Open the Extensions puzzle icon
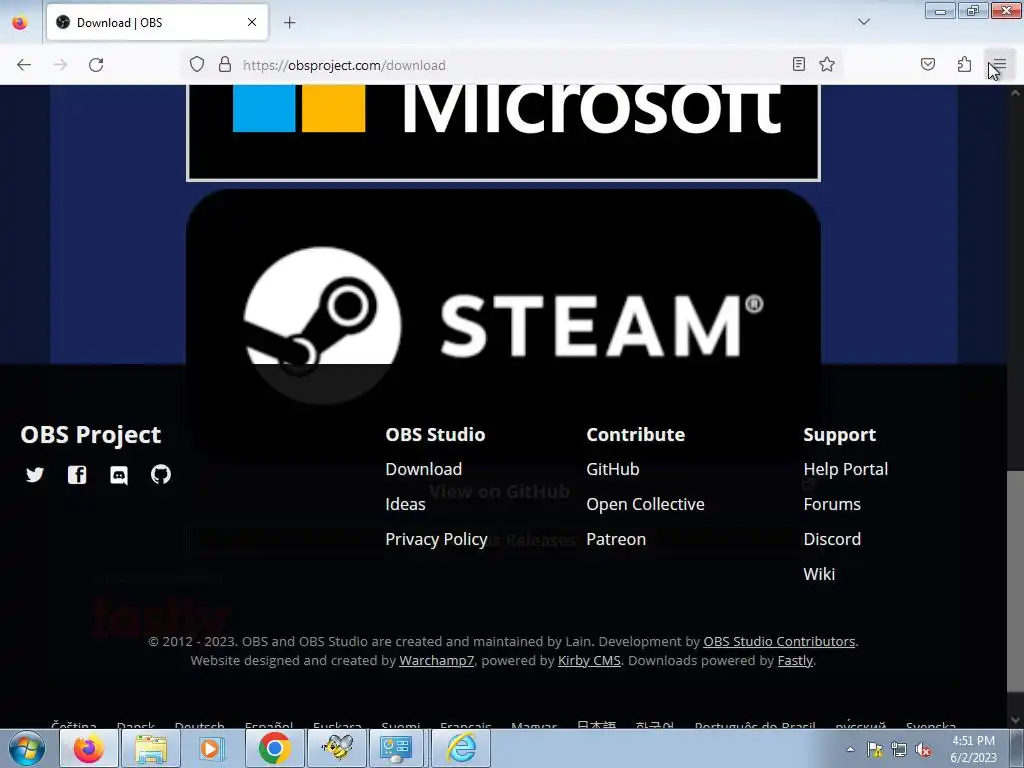 (964, 64)
